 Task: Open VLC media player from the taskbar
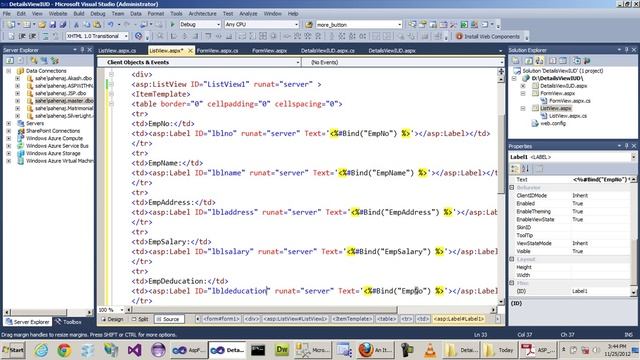429,350
